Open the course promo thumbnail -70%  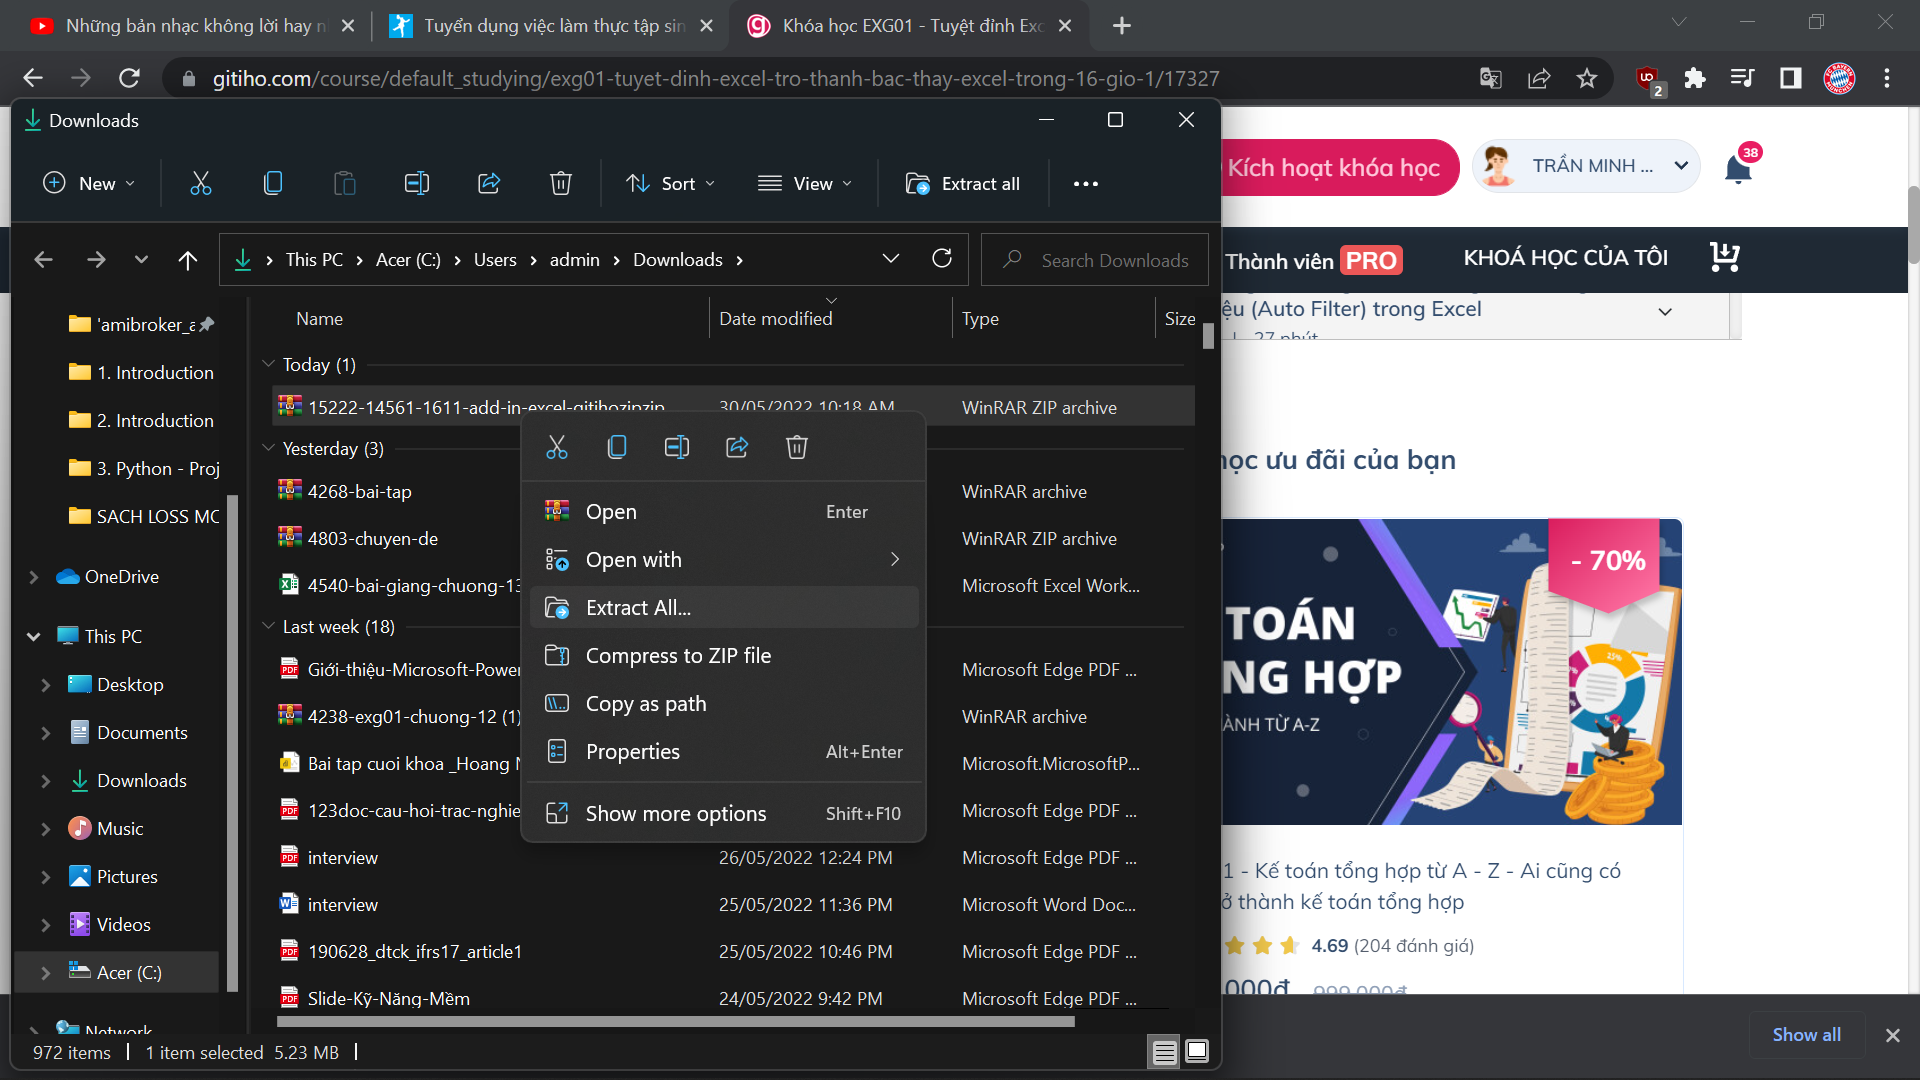(1451, 671)
